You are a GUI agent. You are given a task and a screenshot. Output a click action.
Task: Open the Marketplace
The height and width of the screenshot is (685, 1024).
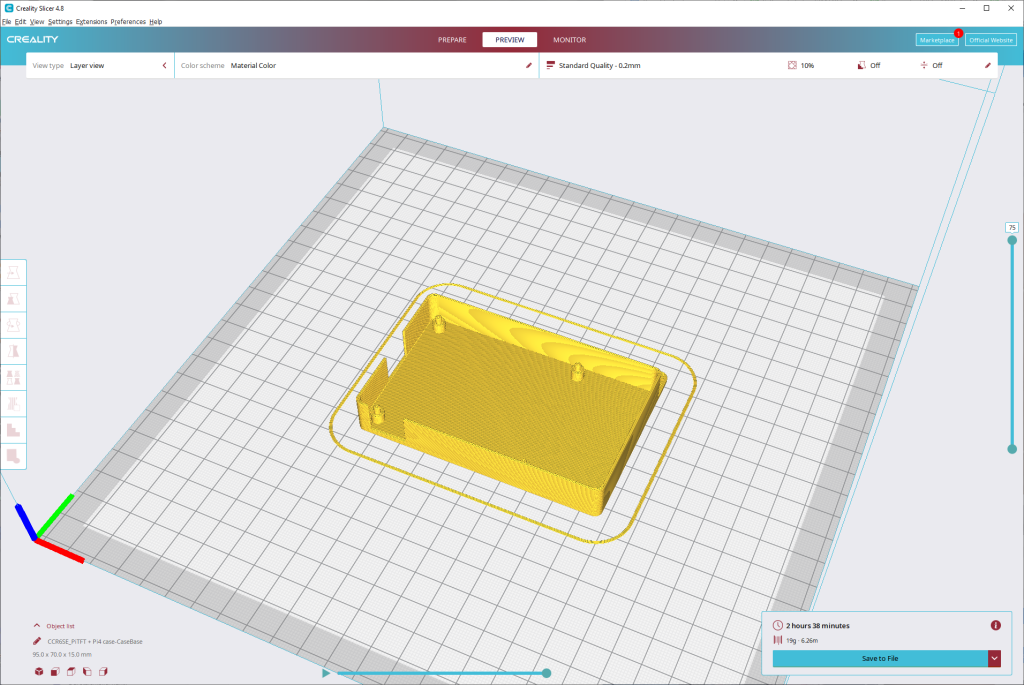(x=937, y=40)
